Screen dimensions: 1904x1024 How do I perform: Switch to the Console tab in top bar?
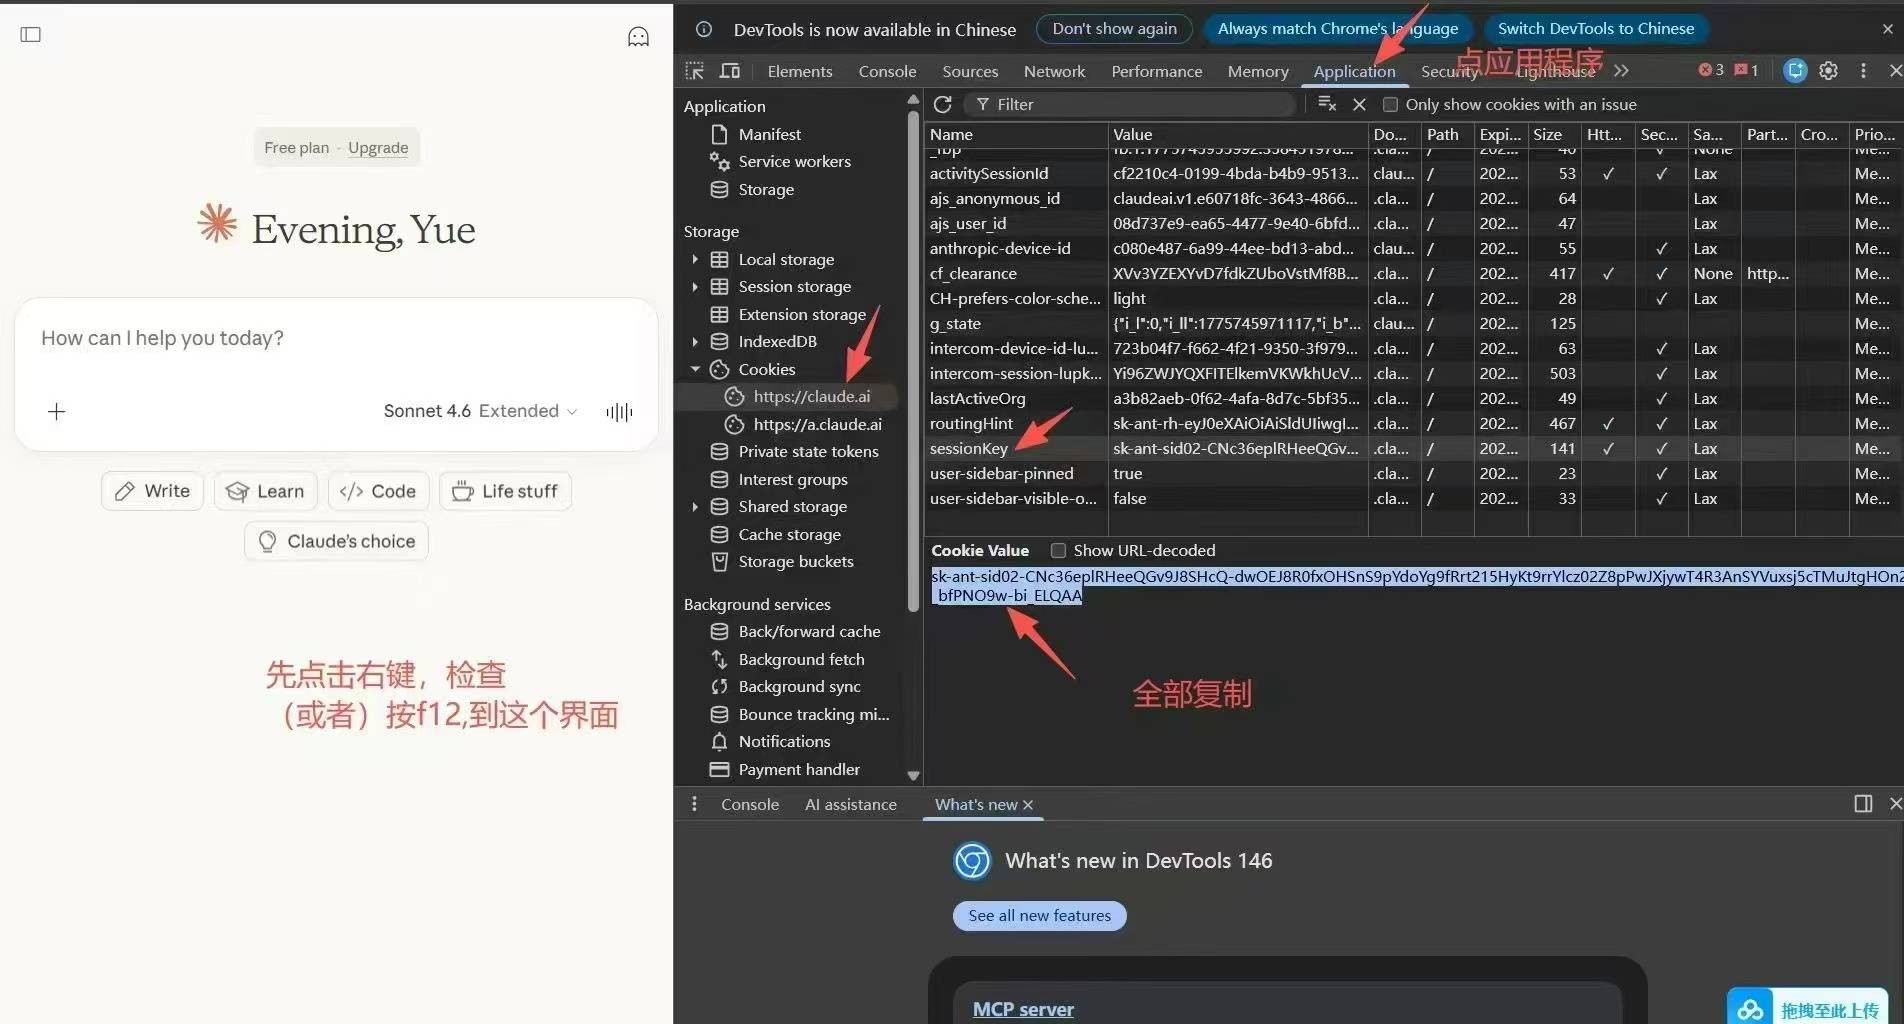[x=887, y=71]
